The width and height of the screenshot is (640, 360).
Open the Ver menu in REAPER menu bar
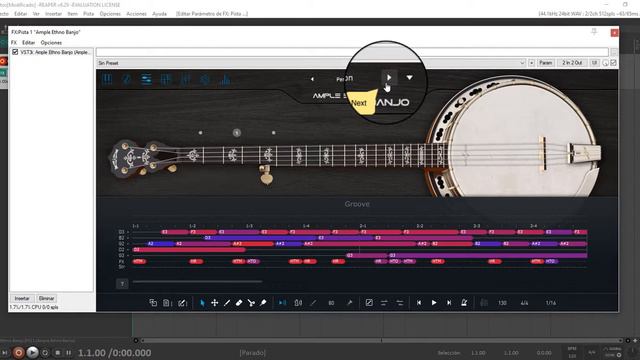point(36,14)
